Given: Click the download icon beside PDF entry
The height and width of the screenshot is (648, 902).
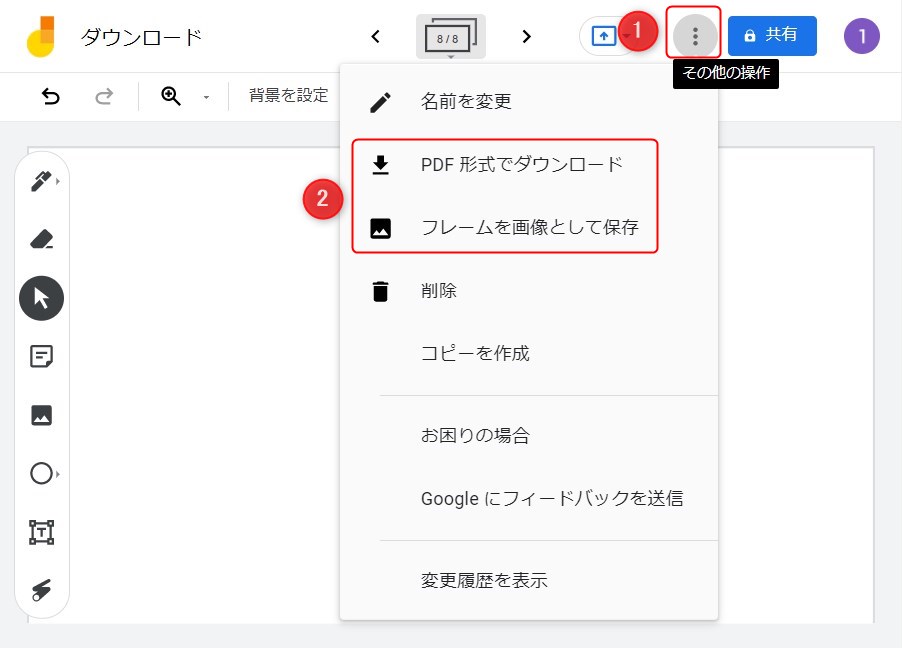Looking at the screenshot, I should pos(380,165).
